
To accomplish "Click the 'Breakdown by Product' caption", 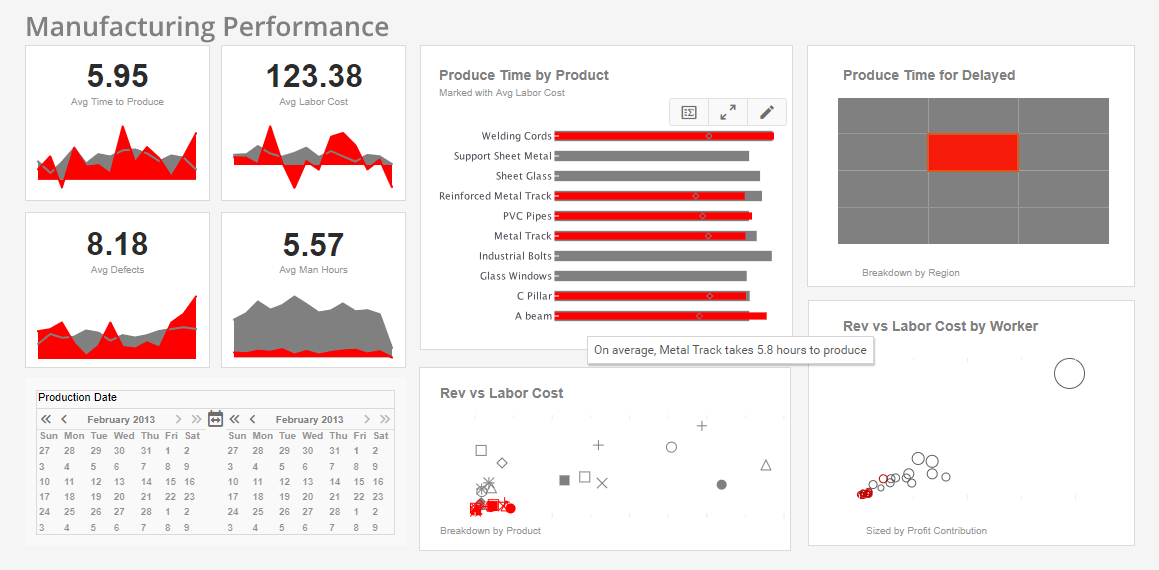I will (x=491, y=531).
